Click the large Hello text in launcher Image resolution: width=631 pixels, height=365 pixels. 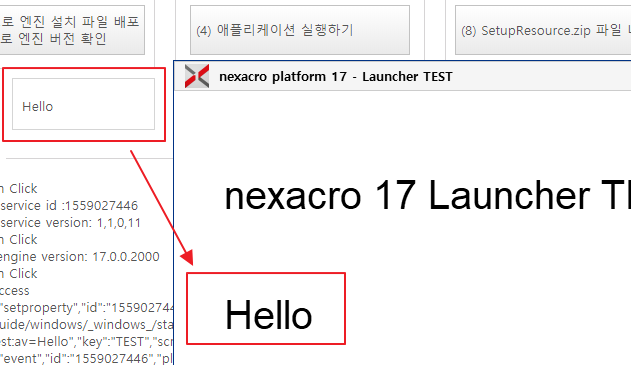pos(268,315)
